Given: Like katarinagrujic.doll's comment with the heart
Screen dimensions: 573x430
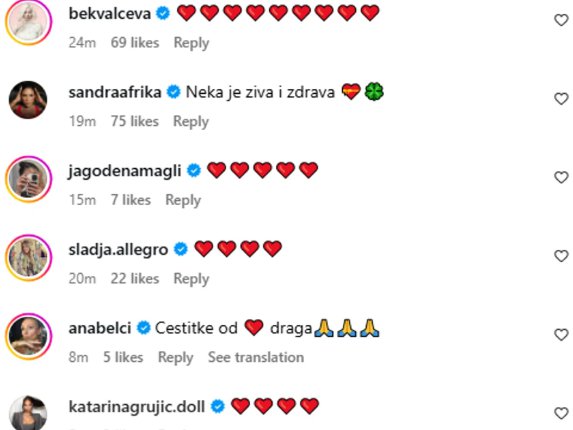Looking at the screenshot, I should pyautogui.click(x=561, y=413).
